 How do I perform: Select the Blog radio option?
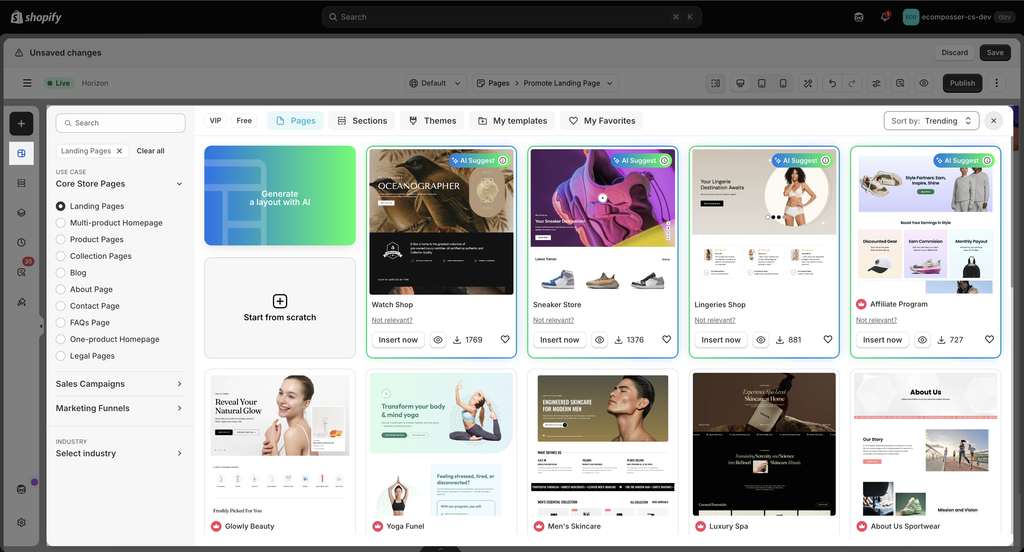pyautogui.click(x=61, y=272)
